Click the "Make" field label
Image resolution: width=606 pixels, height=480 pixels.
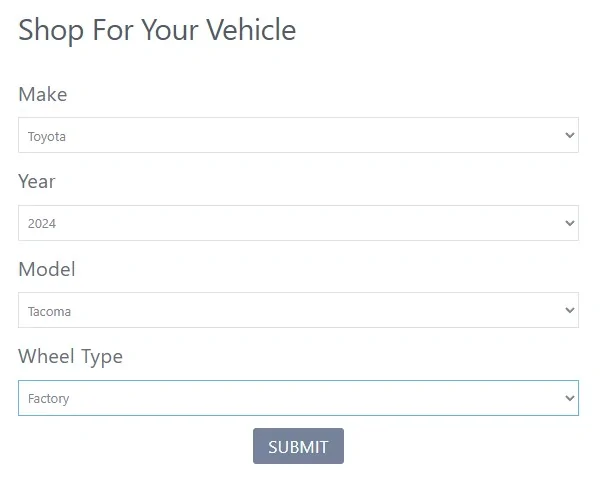(43, 94)
